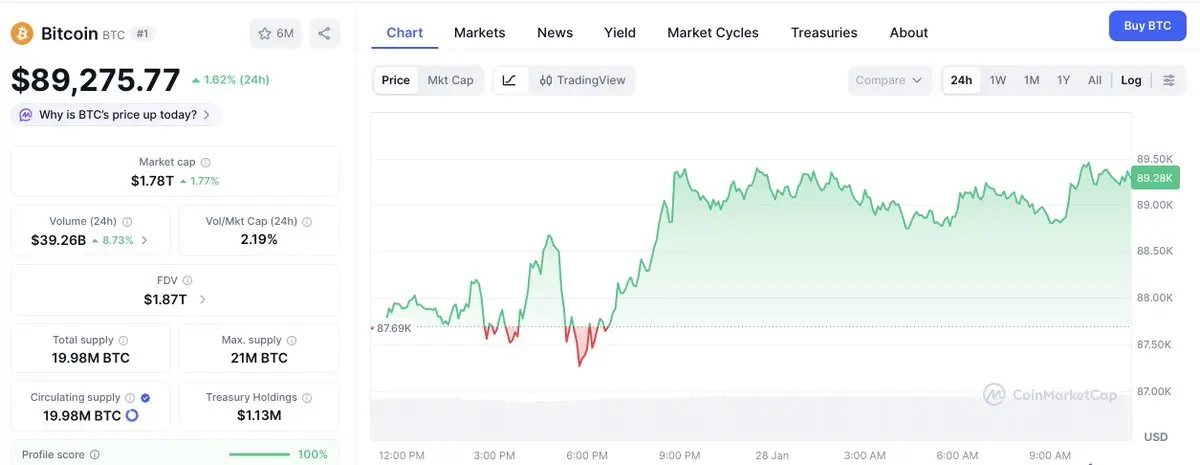This screenshot has width=1200, height=465.
Task: Switch to line chart type icon
Action: (509, 80)
